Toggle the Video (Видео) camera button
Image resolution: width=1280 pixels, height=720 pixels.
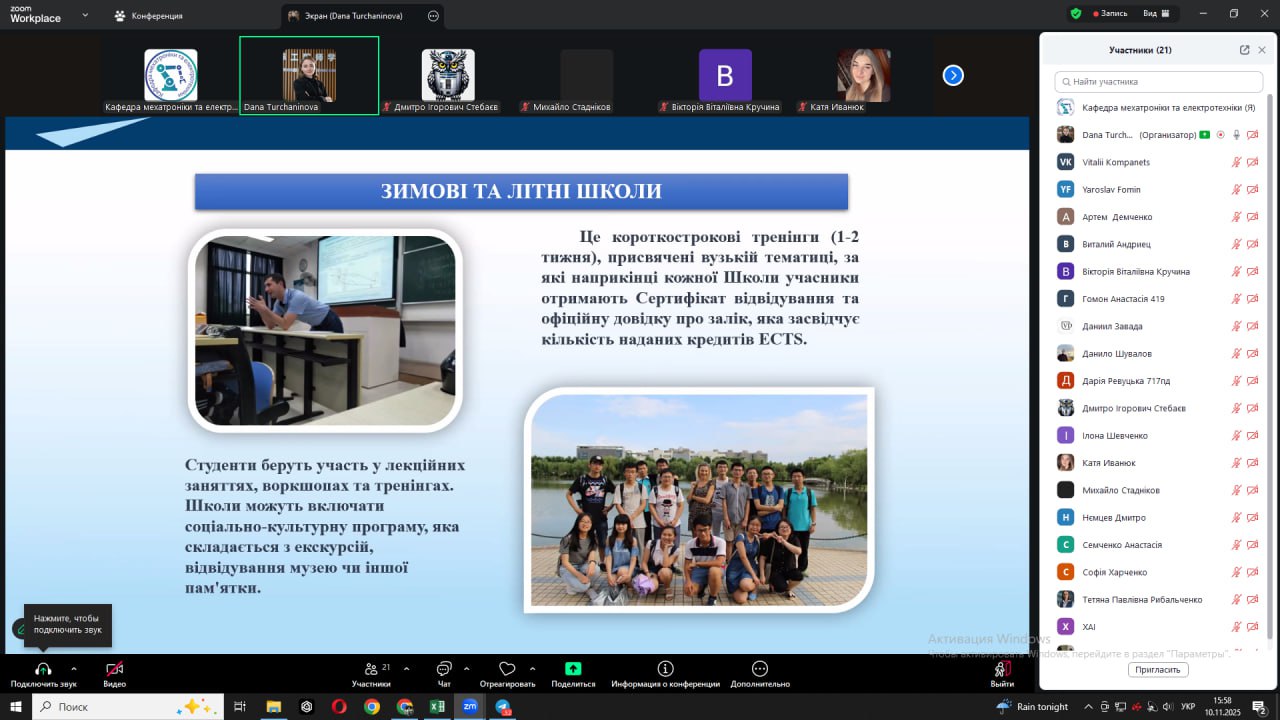114,669
